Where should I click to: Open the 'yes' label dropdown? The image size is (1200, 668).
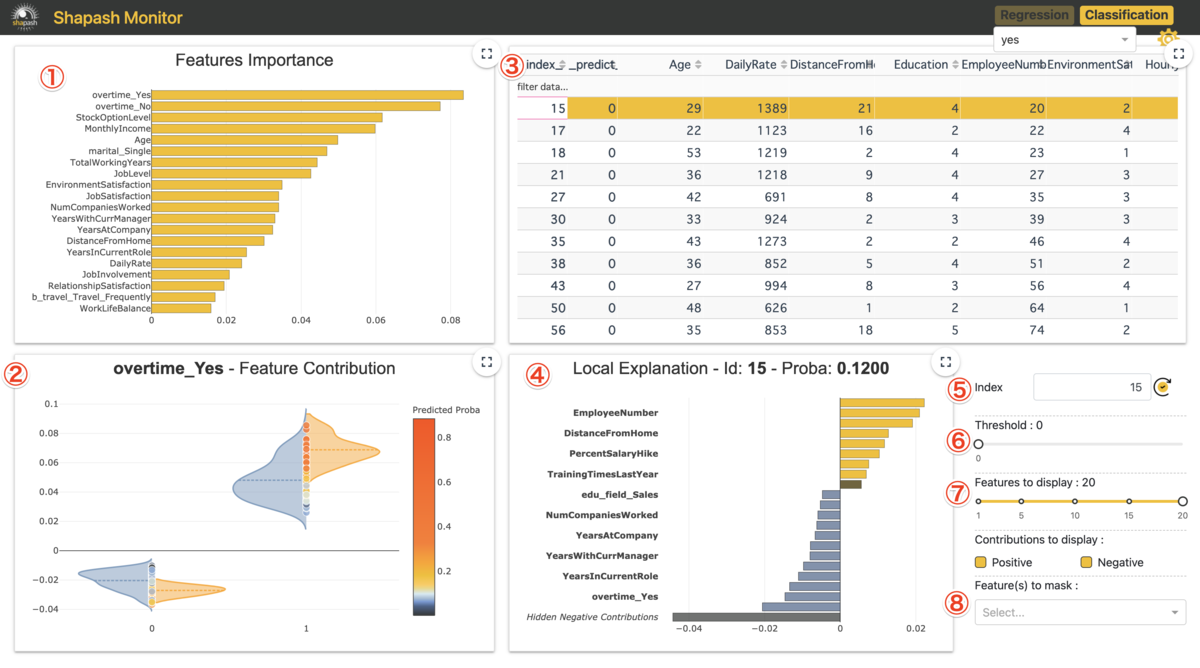1064,40
